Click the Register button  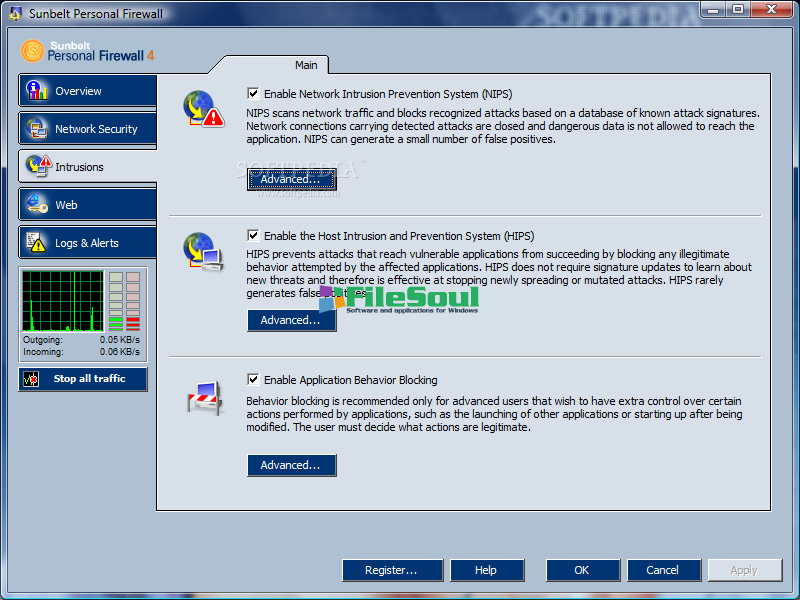click(392, 570)
